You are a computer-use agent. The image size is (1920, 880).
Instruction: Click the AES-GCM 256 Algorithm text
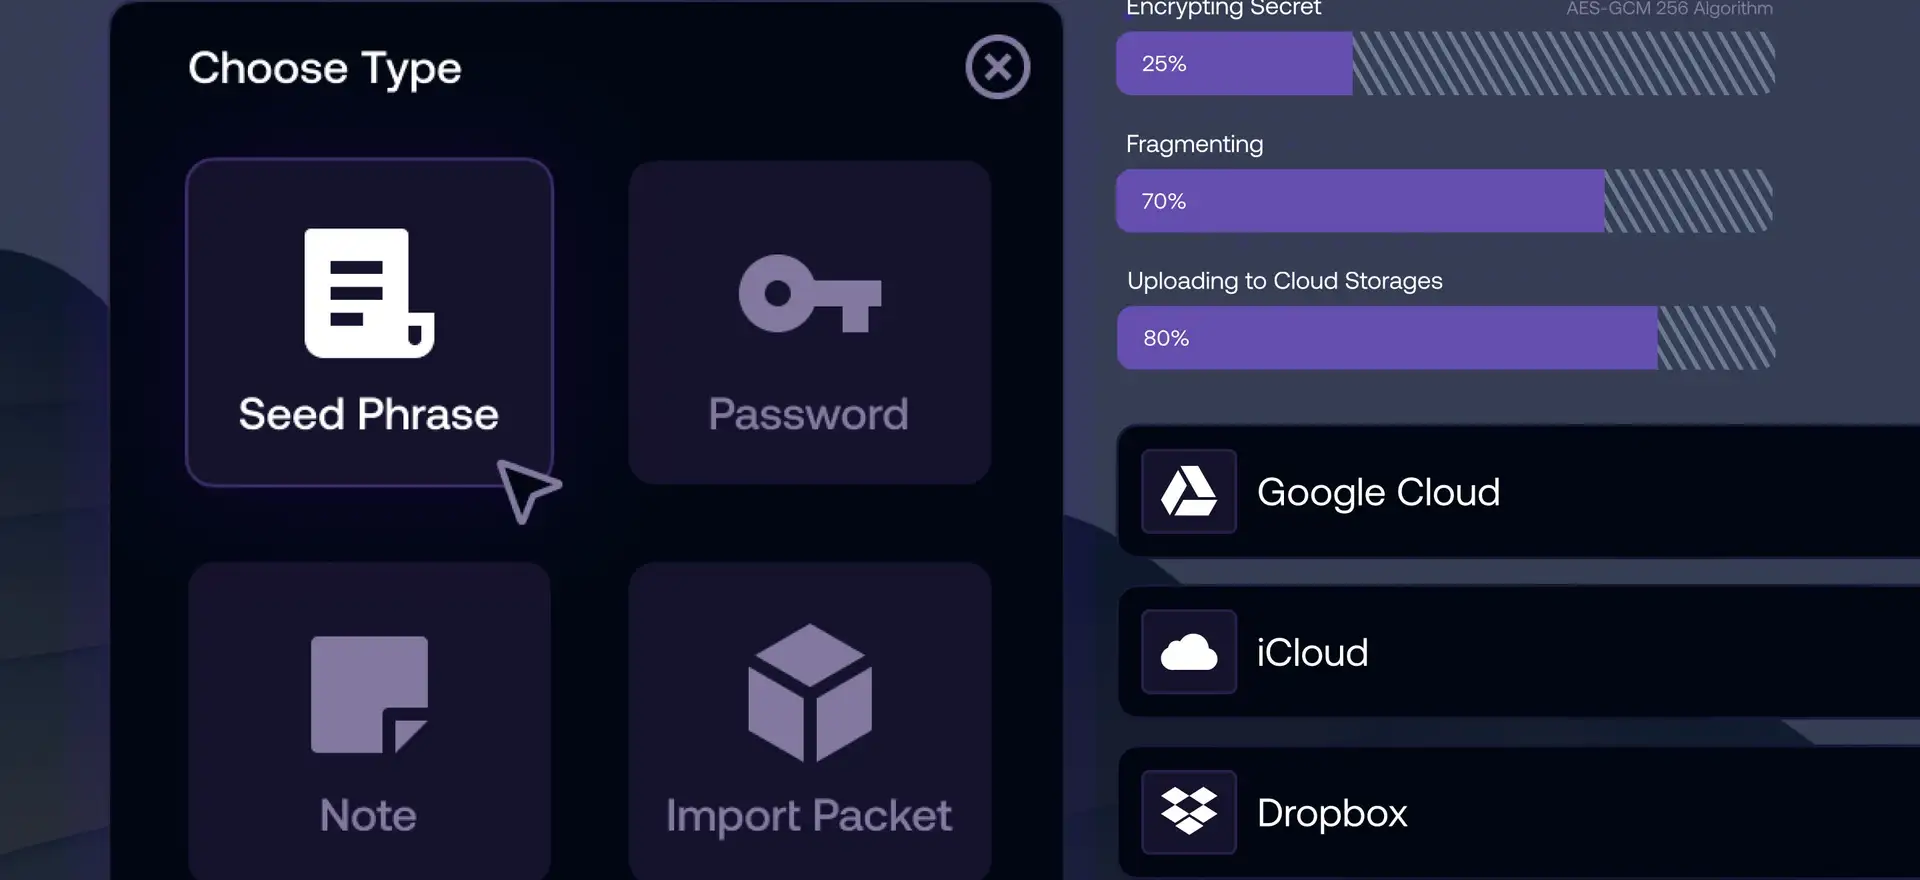point(1669,9)
